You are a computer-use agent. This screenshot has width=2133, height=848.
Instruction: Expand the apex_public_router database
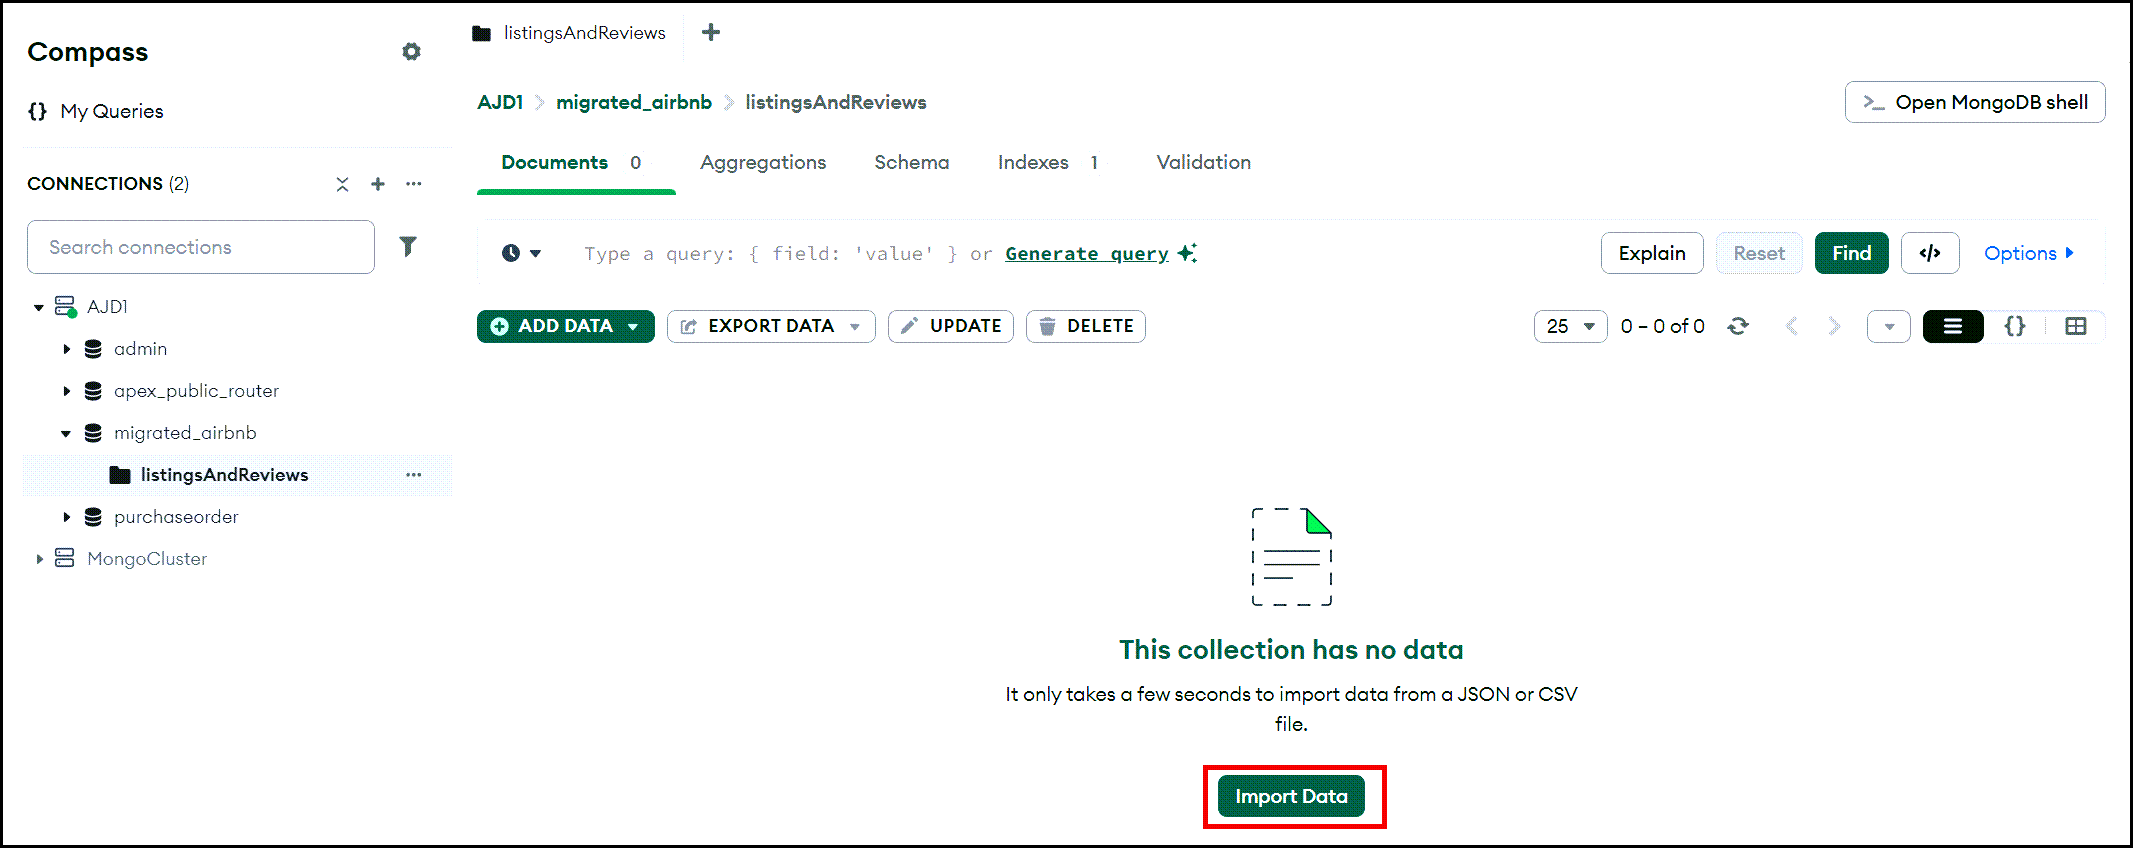tap(66, 391)
